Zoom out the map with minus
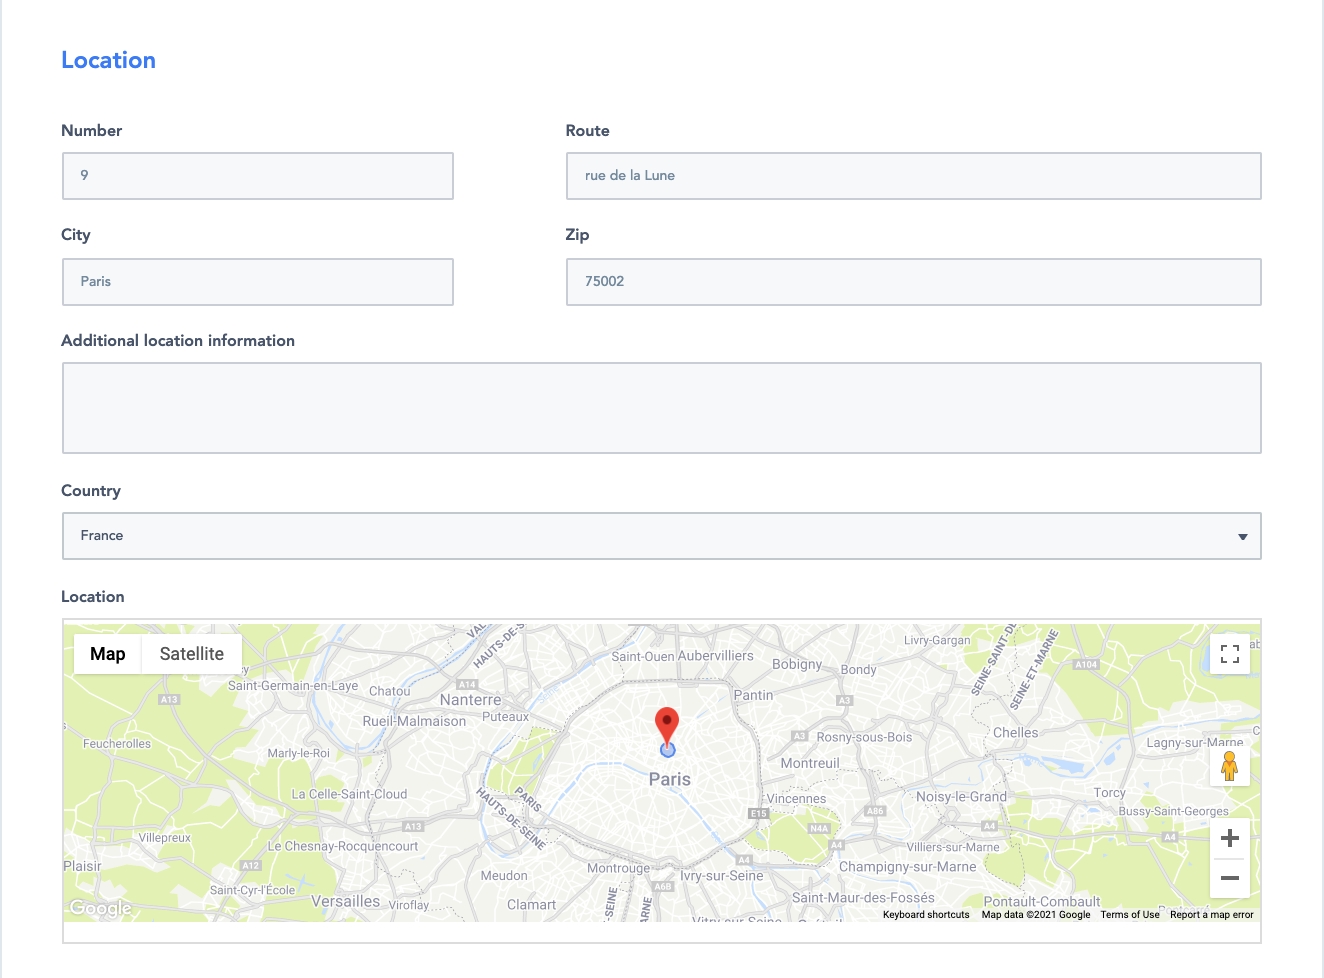This screenshot has width=1324, height=978. [x=1230, y=878]
